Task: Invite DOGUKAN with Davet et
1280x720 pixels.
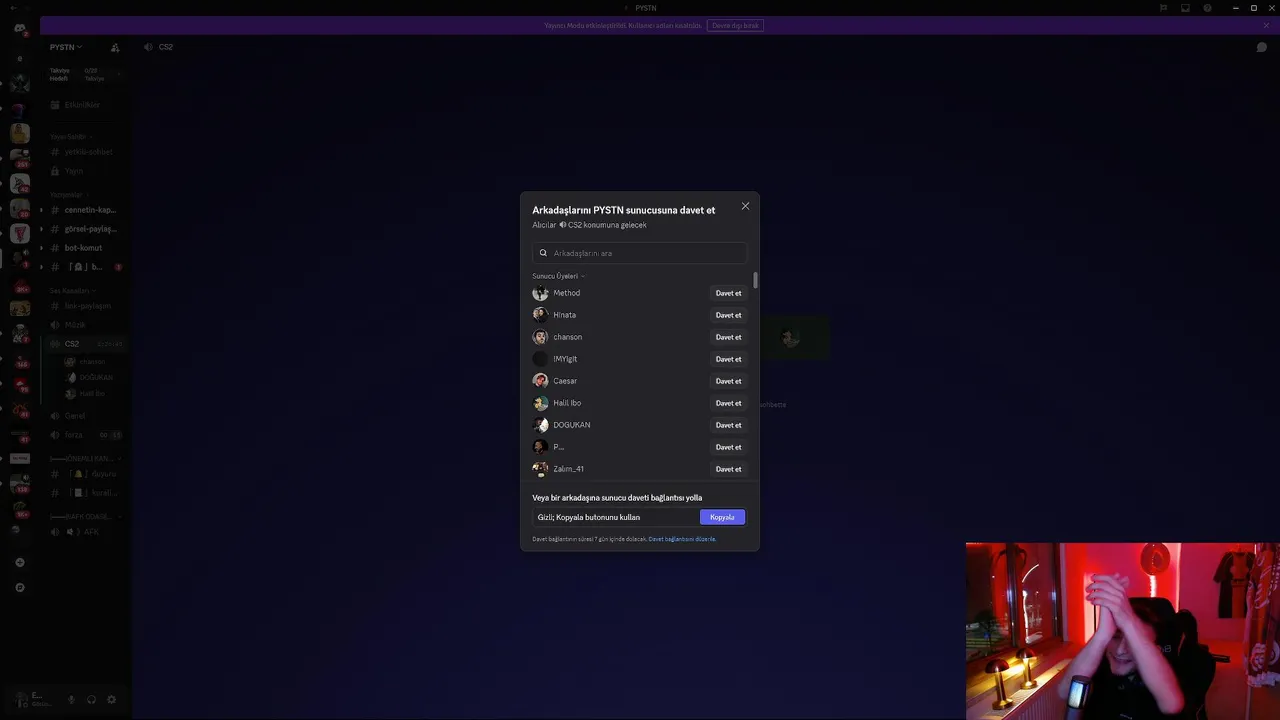Action: click(728, 425)
